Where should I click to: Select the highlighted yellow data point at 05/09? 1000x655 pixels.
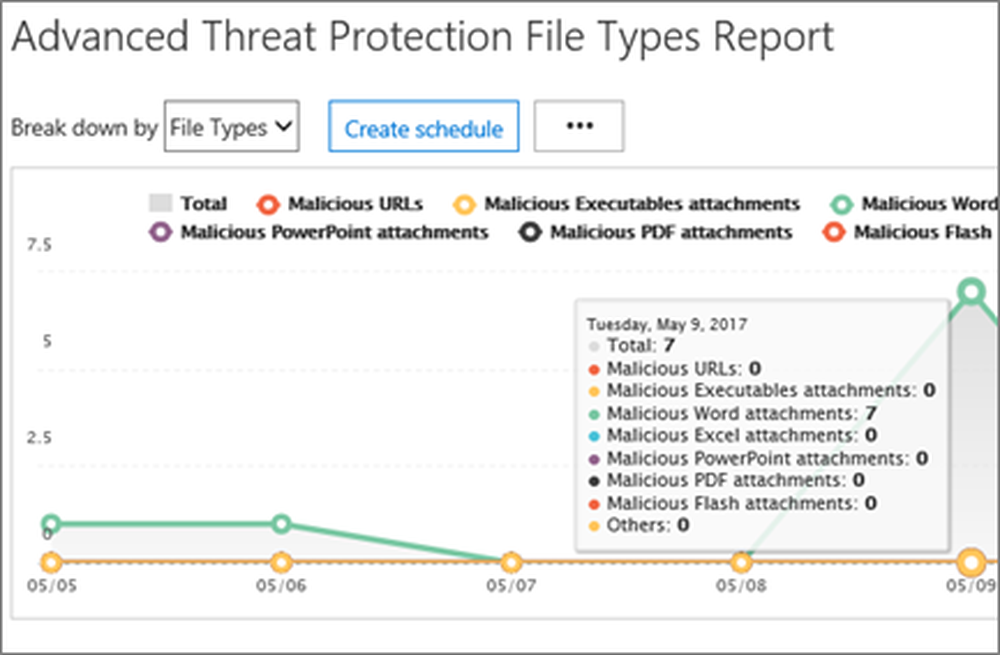pyautogui.click(x=971, y=562)
